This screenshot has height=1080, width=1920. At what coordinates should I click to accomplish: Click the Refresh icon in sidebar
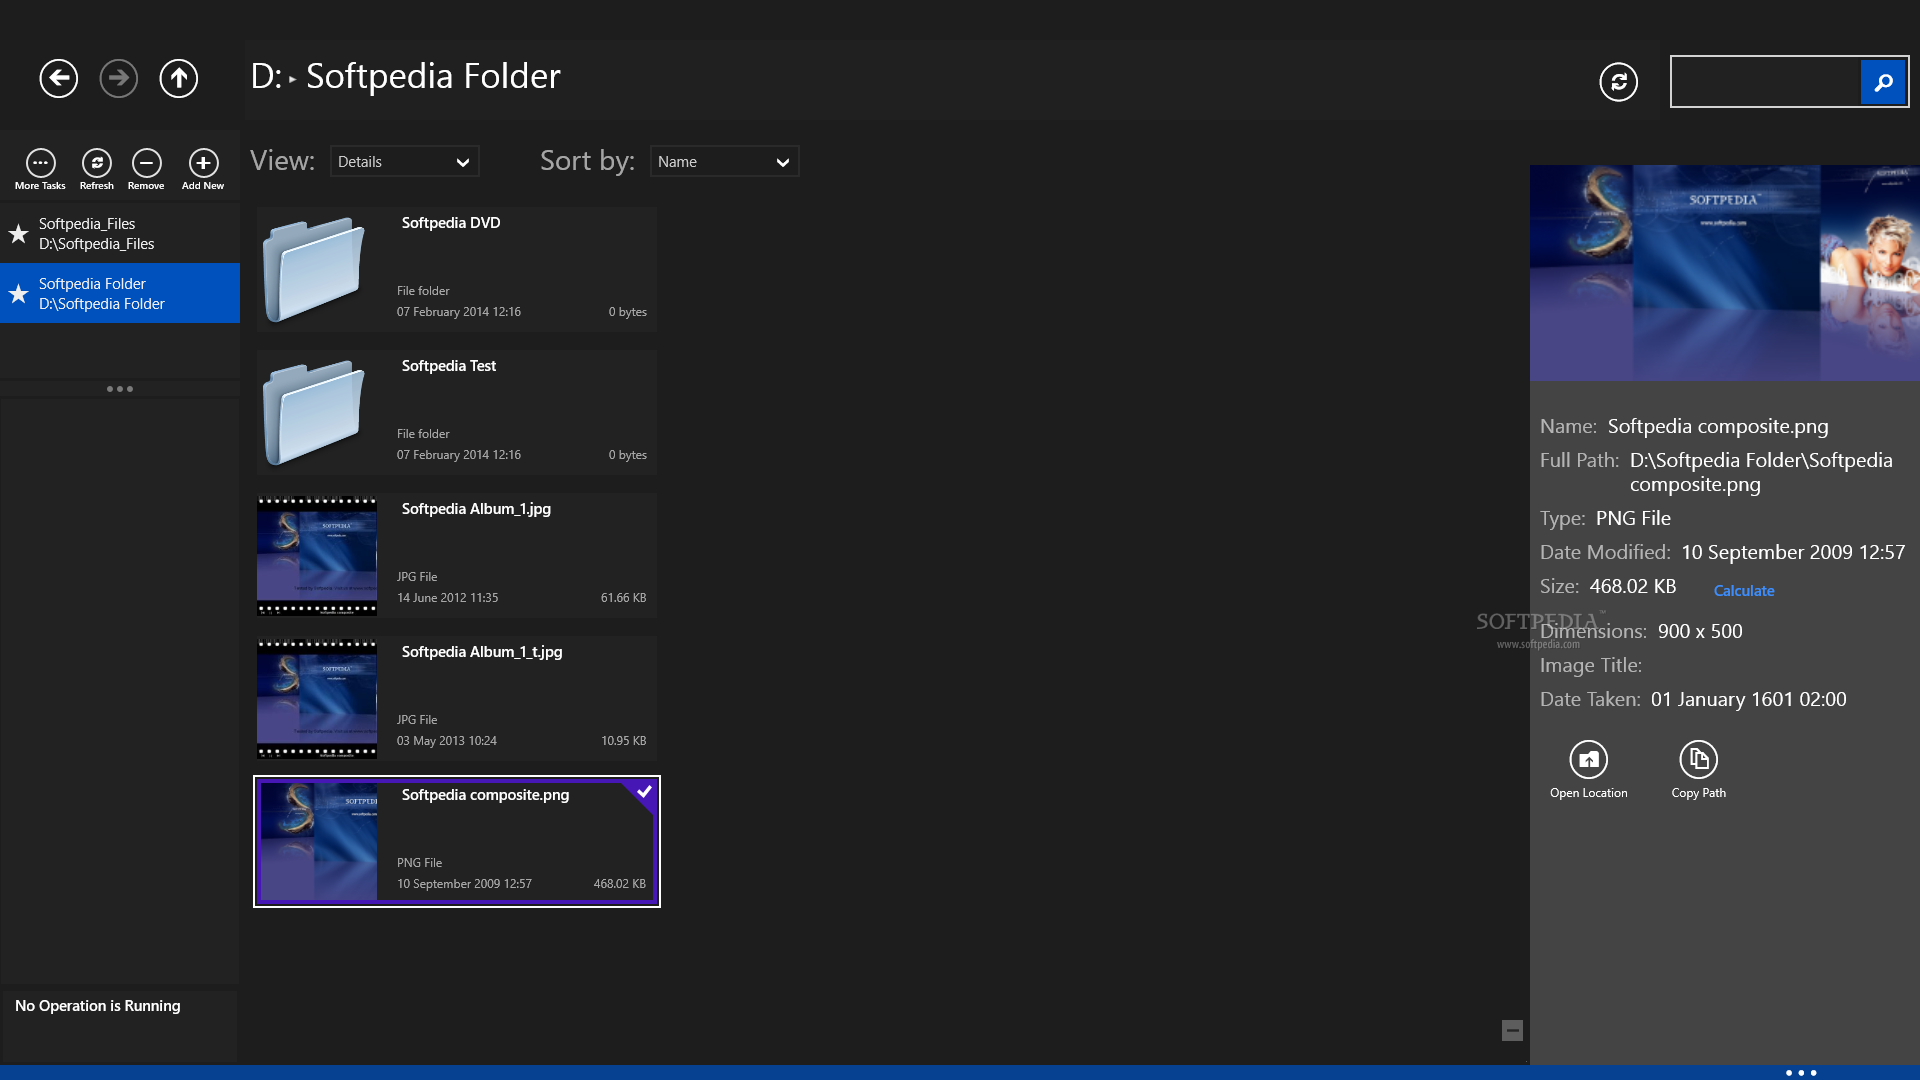click(97, 169)
